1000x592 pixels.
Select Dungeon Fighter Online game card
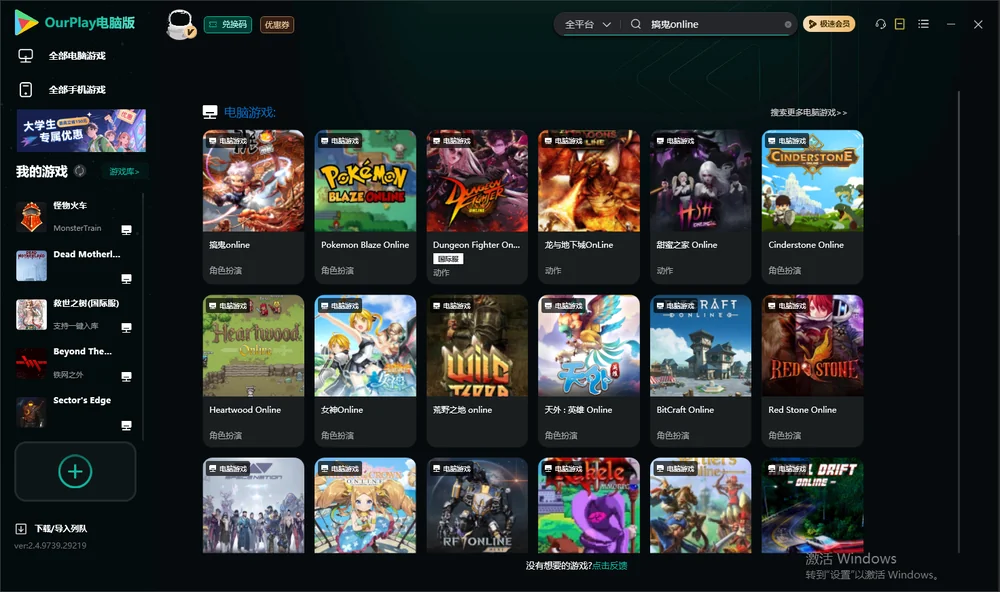pos(477,207)
